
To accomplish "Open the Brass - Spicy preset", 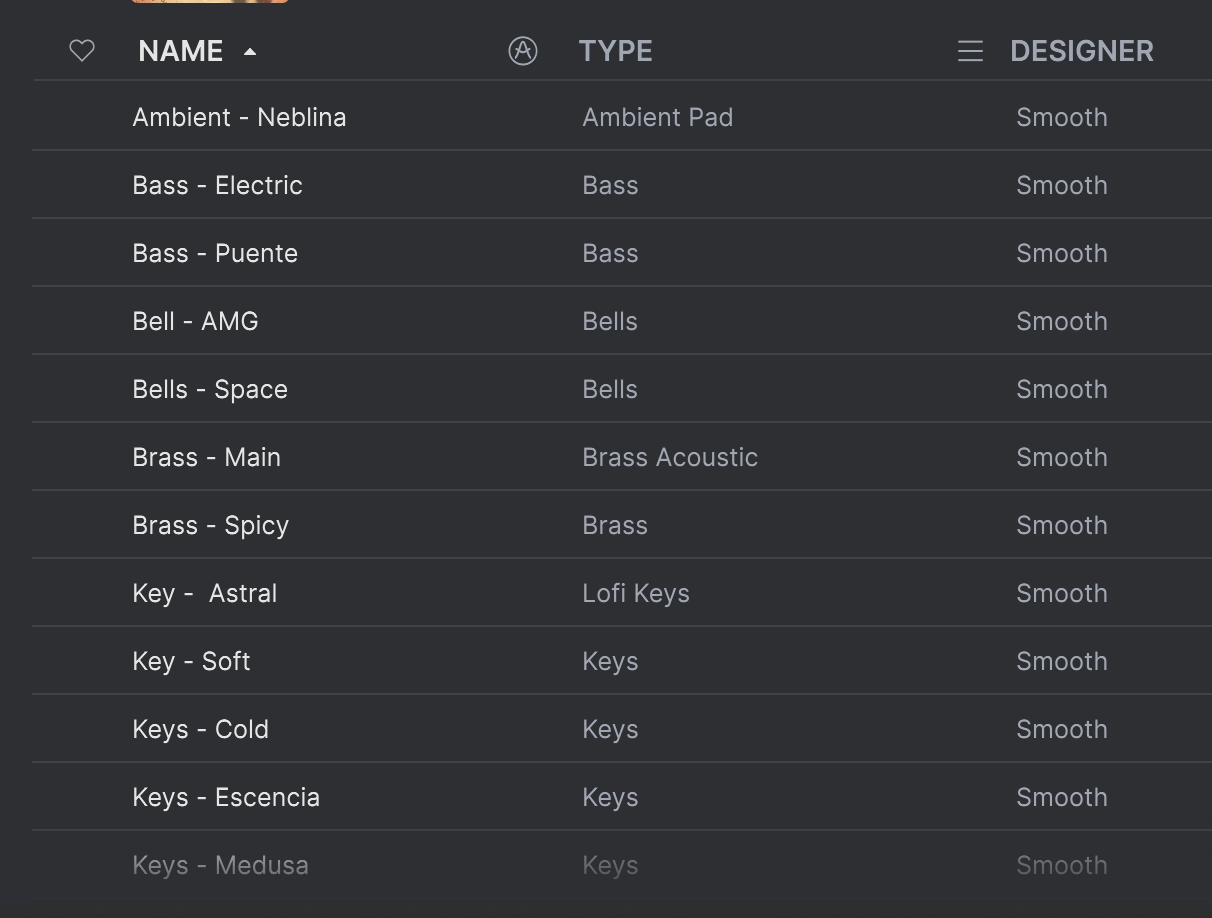I will click(210, 525).
